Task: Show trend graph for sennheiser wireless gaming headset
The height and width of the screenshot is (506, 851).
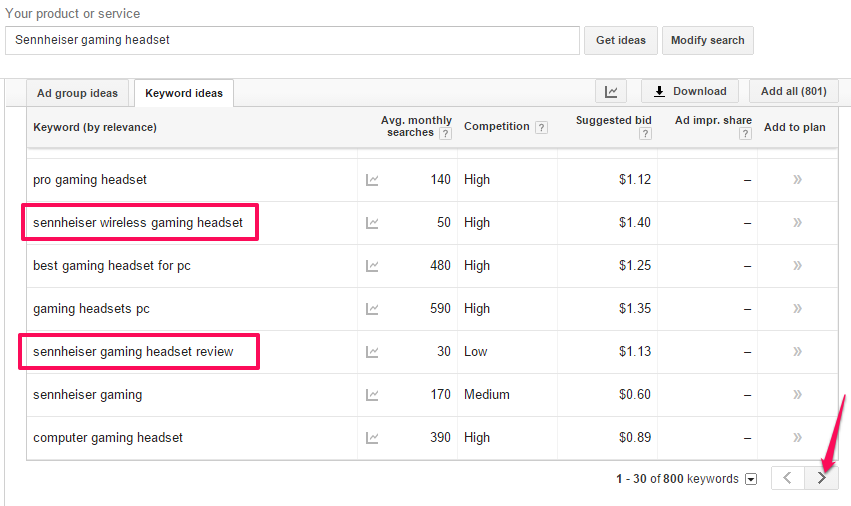Action: coord(372,223)
